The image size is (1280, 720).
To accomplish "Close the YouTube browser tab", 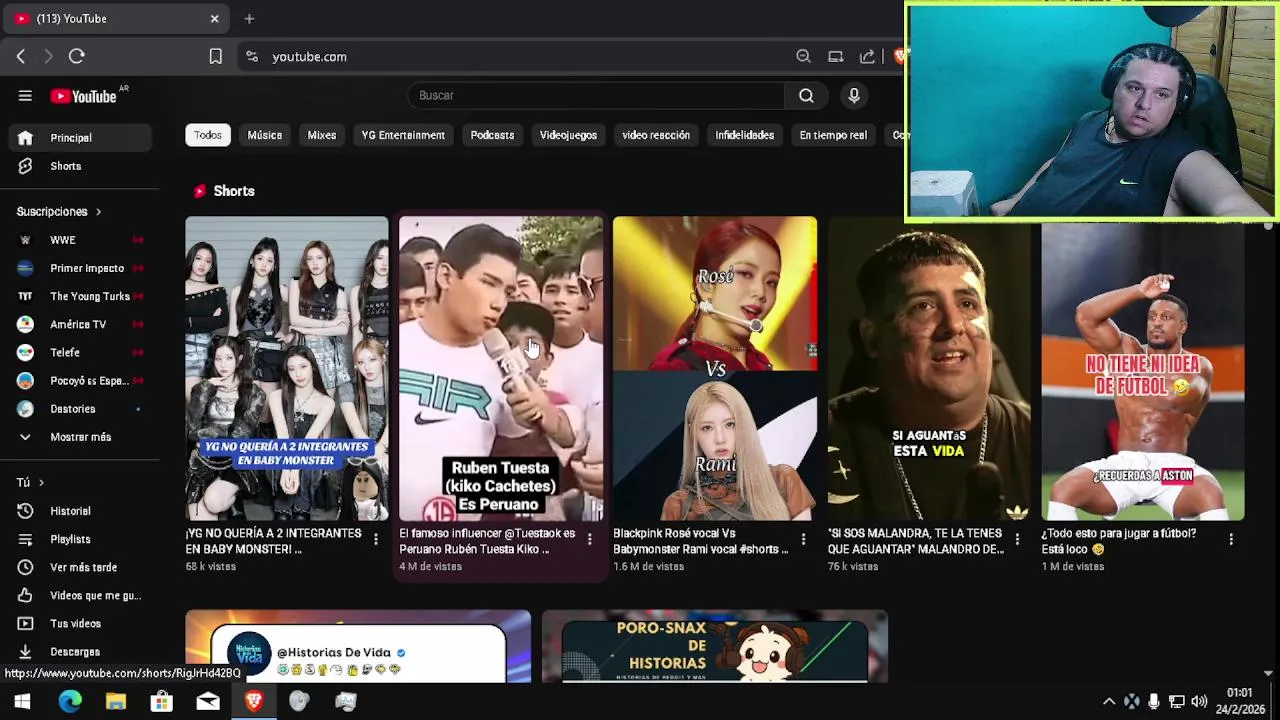I will point(214,18).
